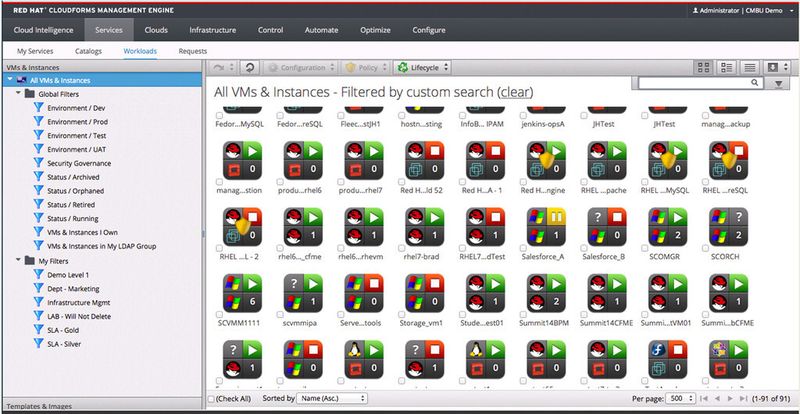This screenshot has height=414, width=800.
Task: Click the search magnifier icon
Action: (x=755, y=83)
